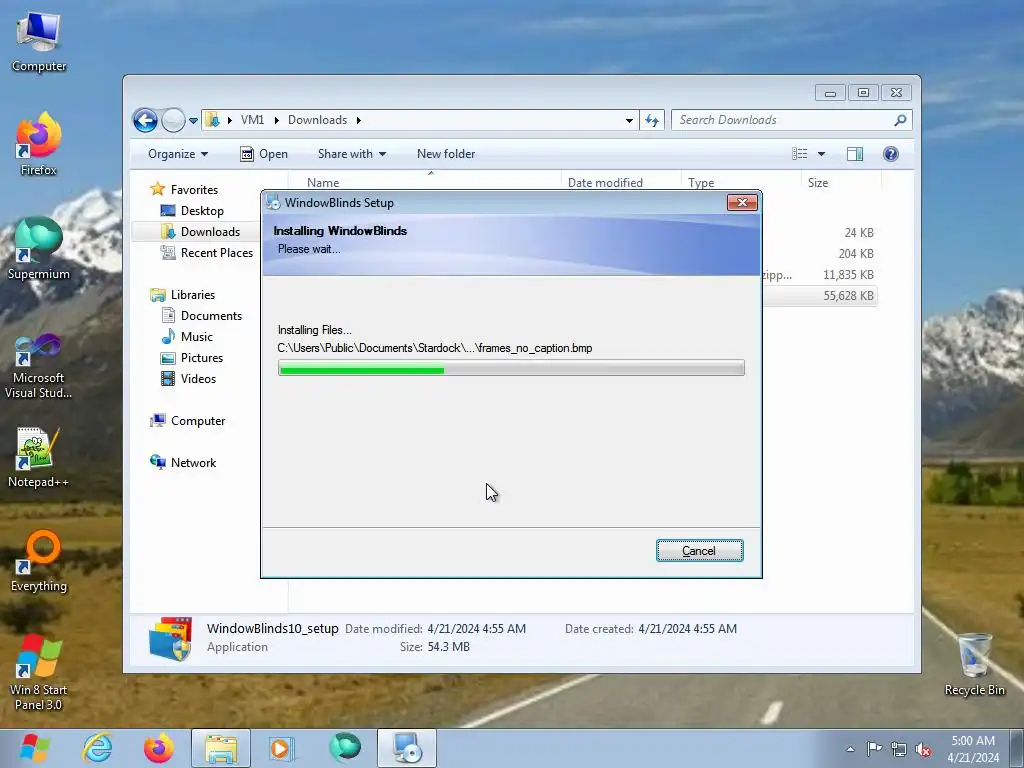Click New folder in toolbar

446,154
